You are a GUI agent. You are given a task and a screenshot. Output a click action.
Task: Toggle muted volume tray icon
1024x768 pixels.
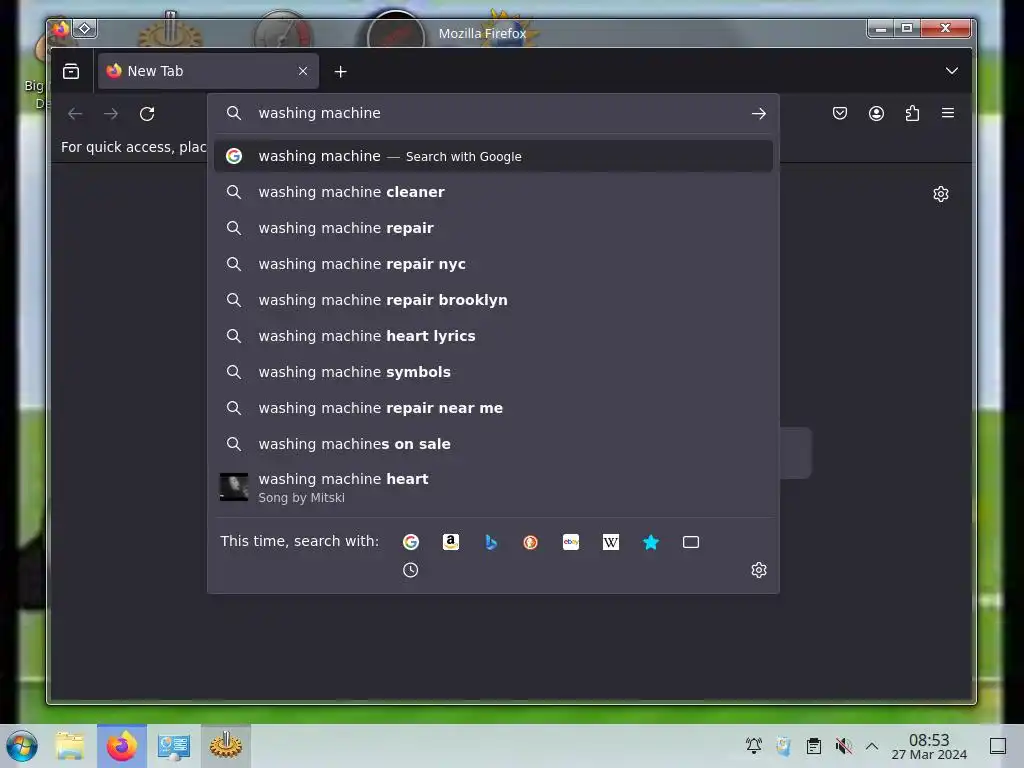pos(843,745)
